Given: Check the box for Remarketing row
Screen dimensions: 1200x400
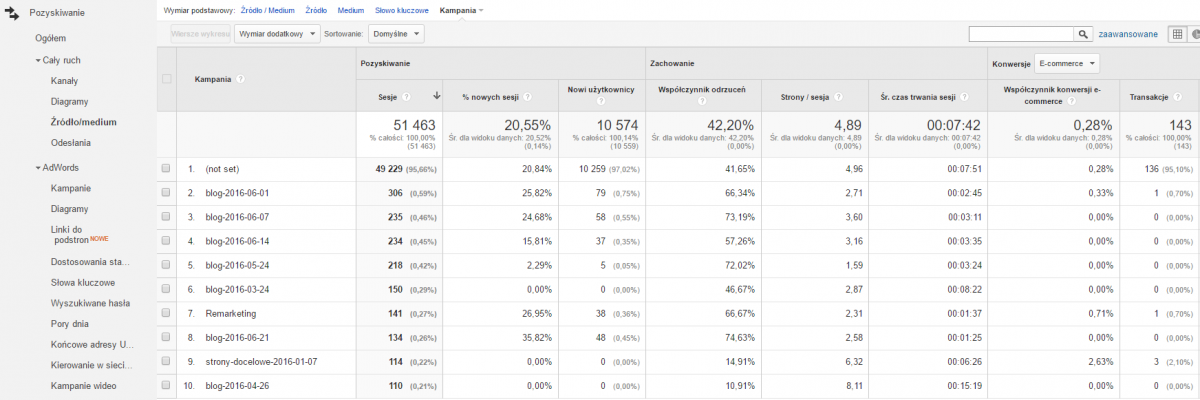Looking at the screenshot, I should (167, 312).
